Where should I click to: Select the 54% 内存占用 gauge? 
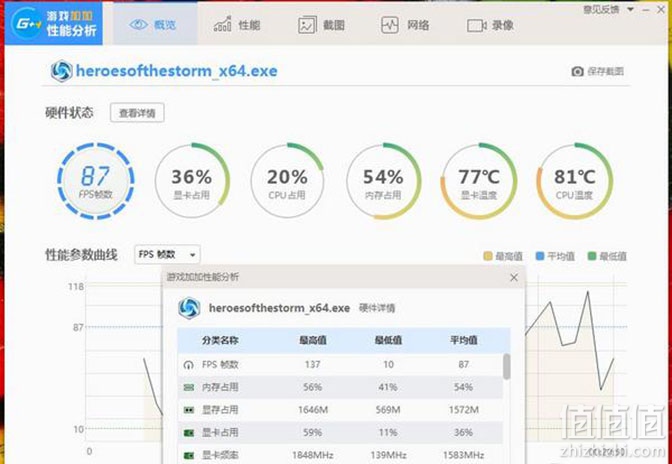coord(383,181)
